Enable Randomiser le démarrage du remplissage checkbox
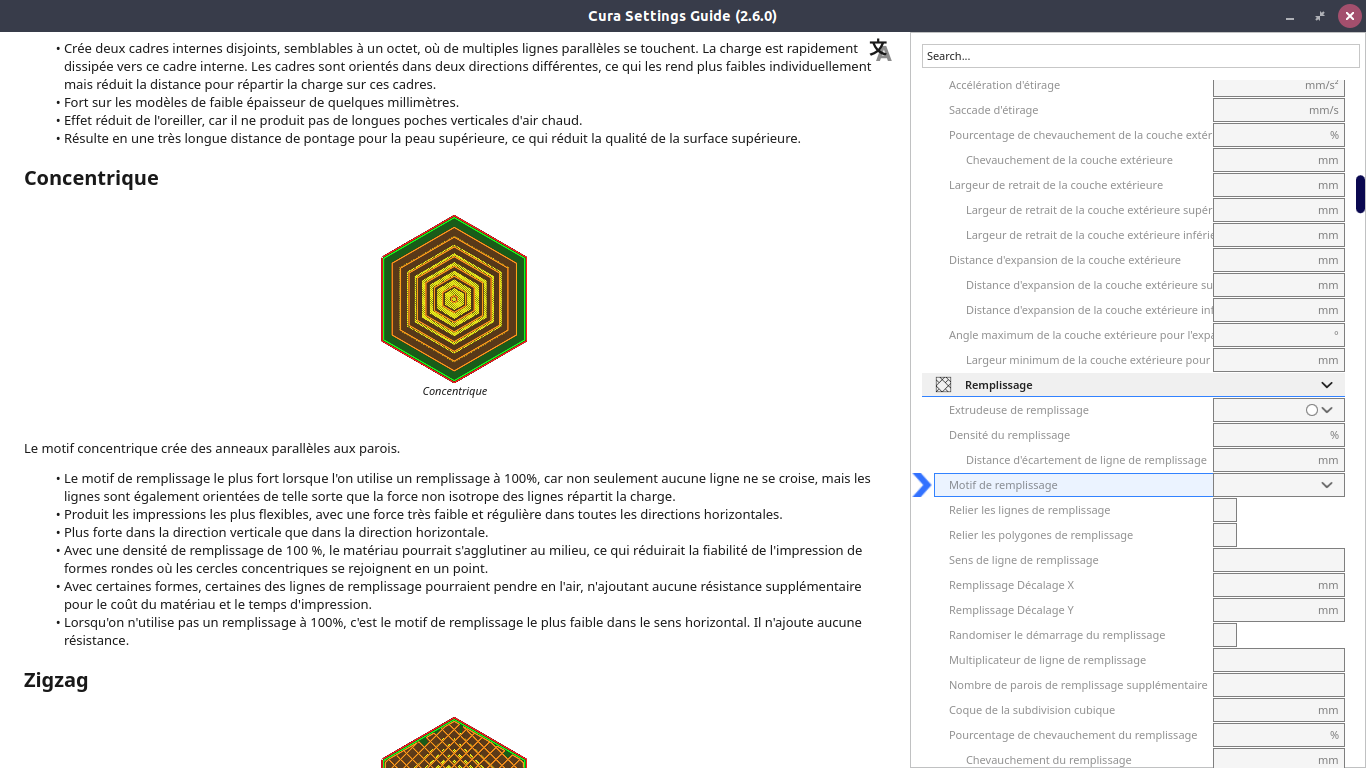The height and width of the screenshot is (768, 1366). (1225, 635)
